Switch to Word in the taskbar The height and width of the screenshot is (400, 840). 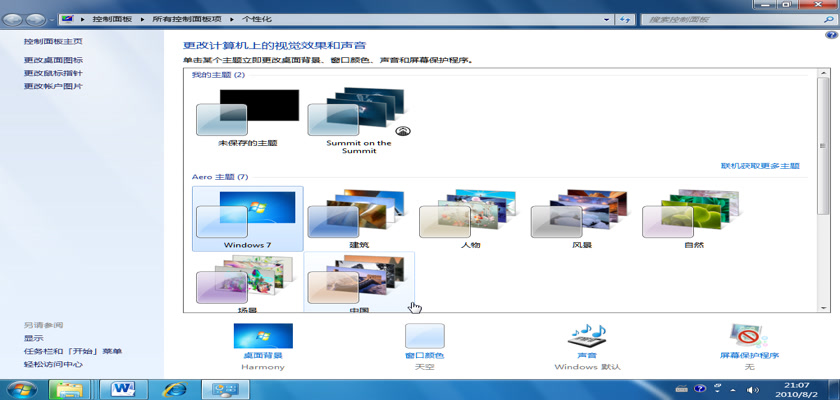click(x=125, y=388)
